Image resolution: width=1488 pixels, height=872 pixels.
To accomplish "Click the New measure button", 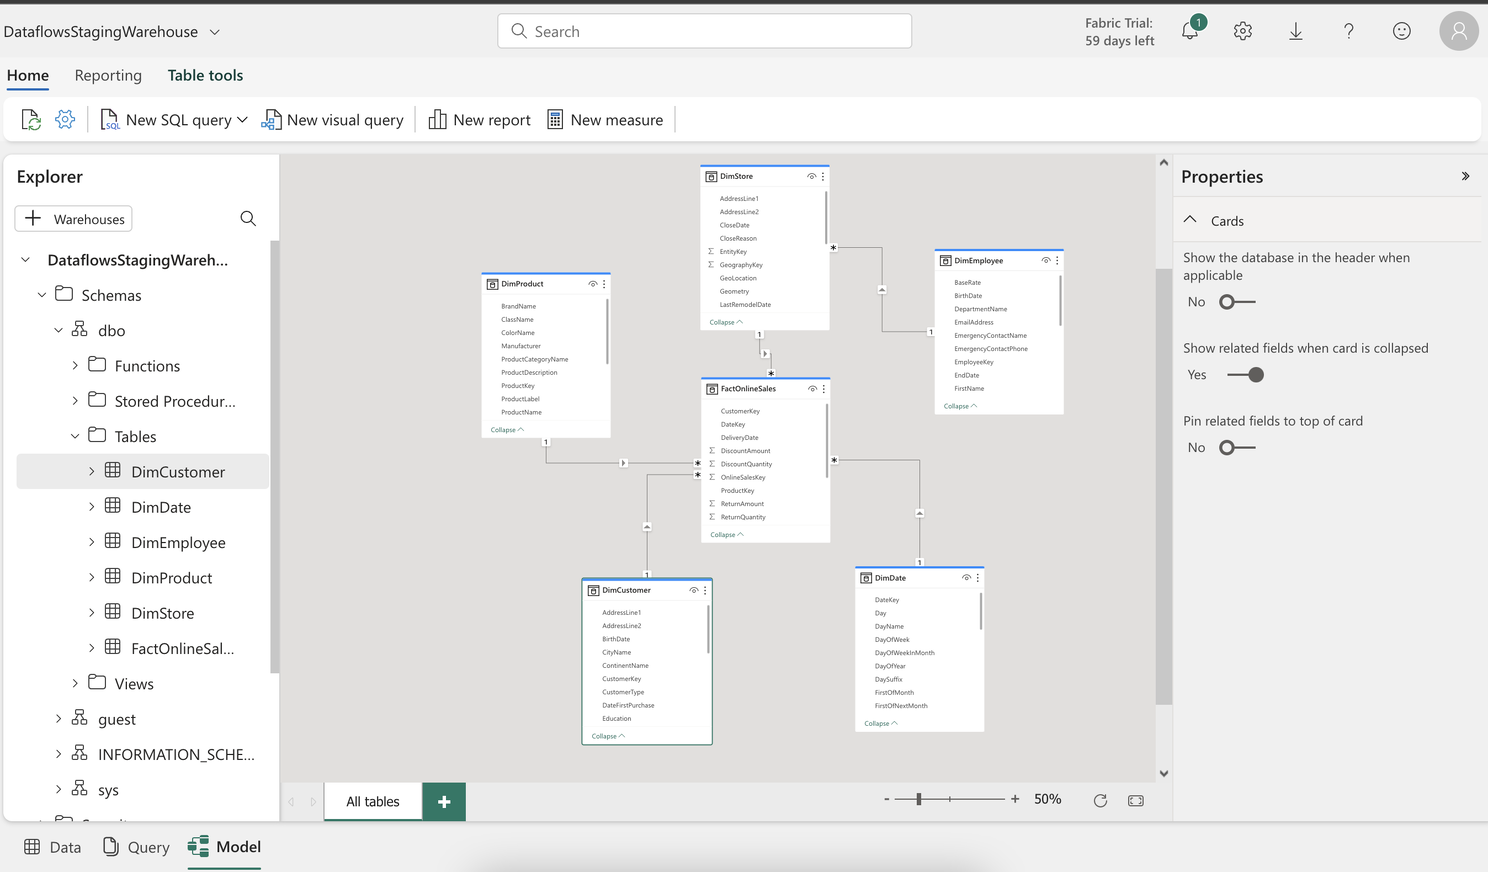I will [605, 120].
